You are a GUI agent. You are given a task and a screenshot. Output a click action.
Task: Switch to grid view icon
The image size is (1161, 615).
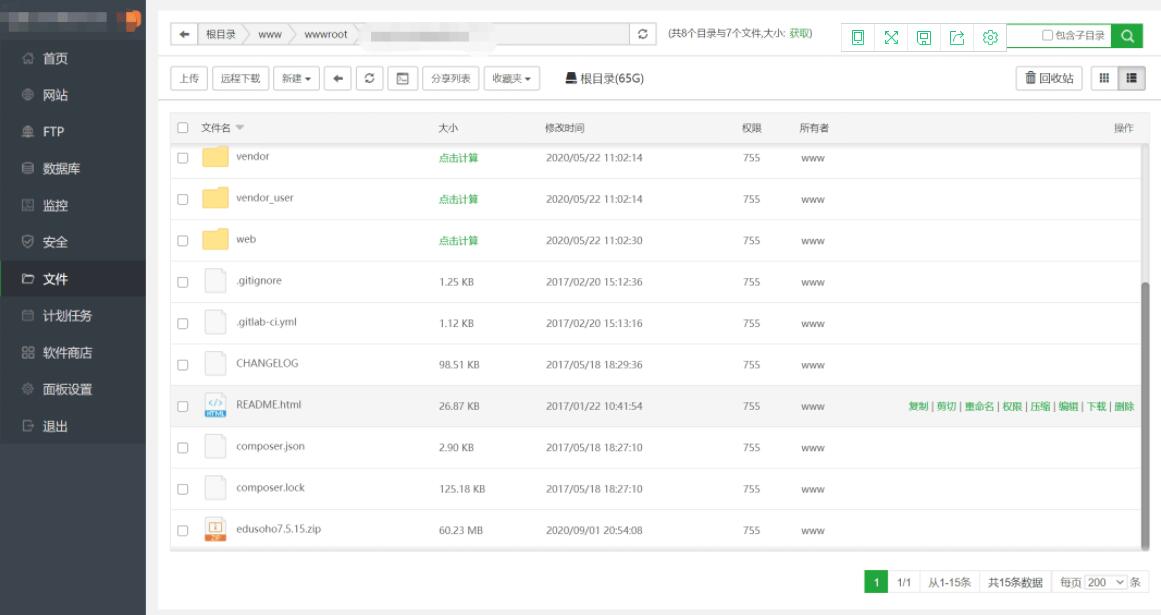1104,78
